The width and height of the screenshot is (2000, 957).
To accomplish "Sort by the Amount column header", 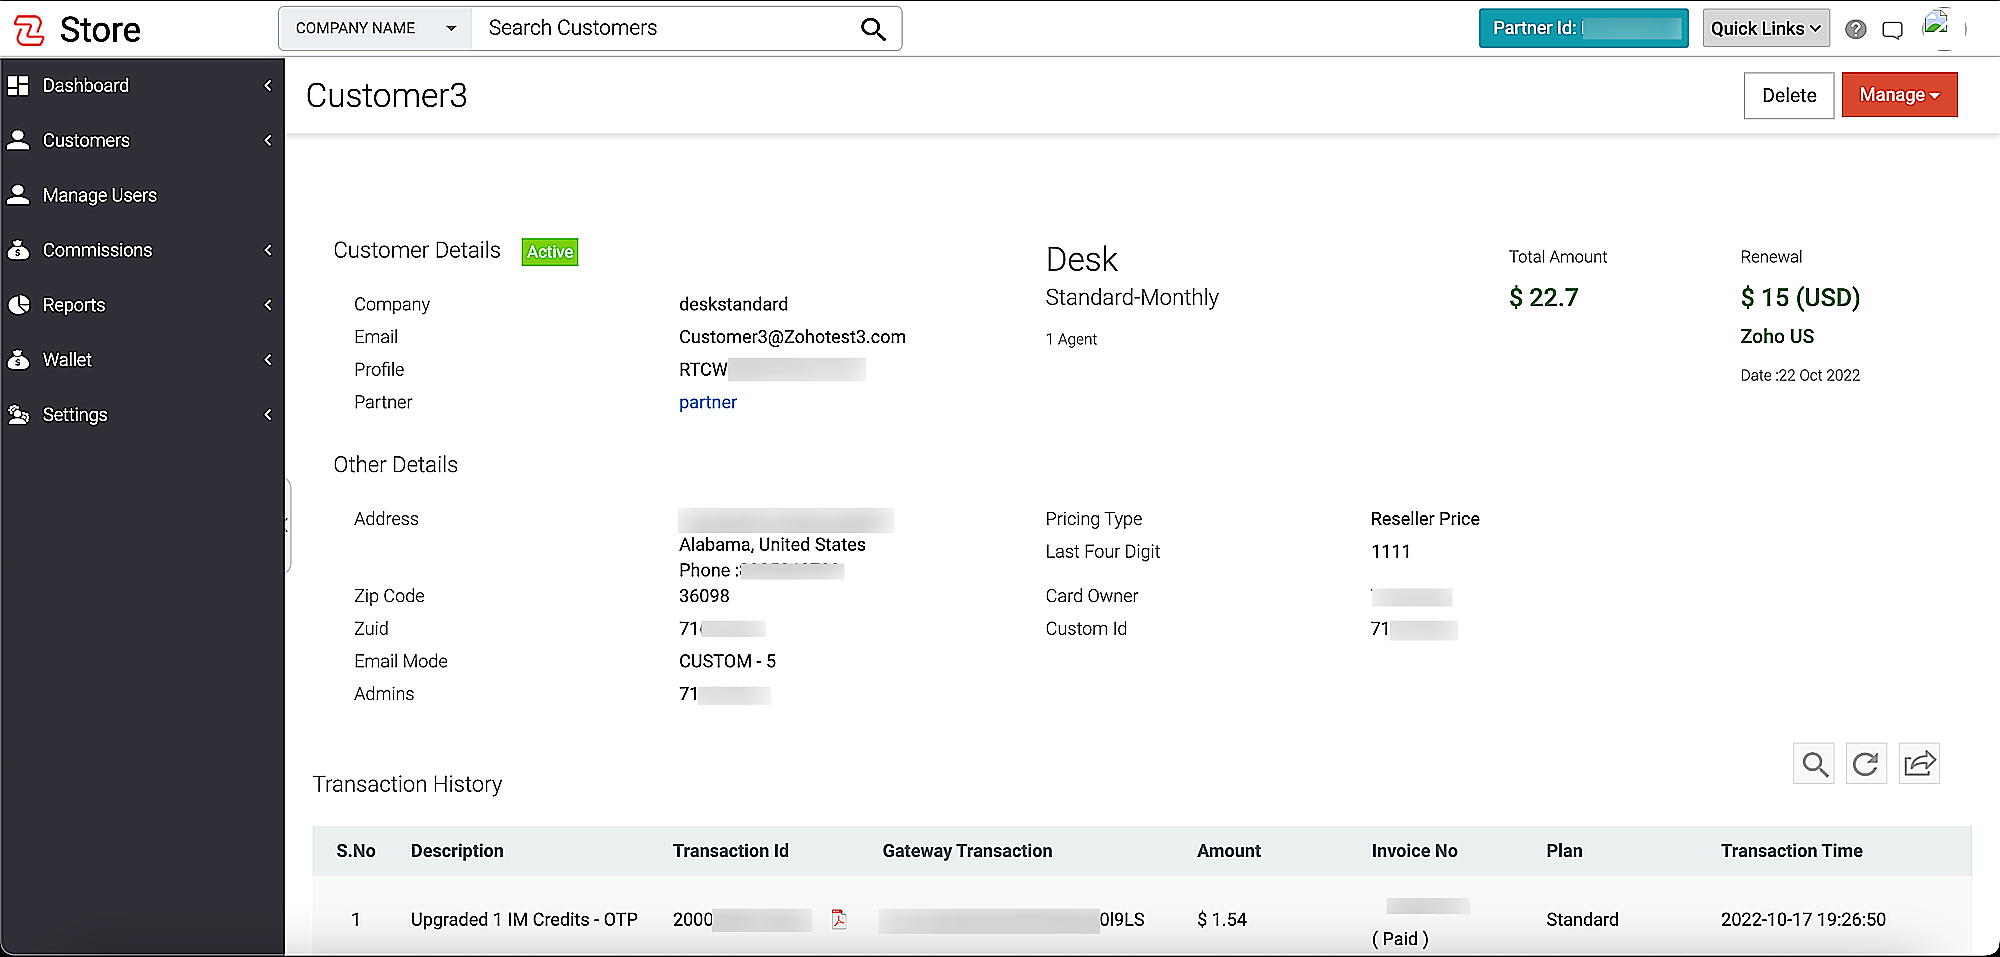I will click(1229, 851).
